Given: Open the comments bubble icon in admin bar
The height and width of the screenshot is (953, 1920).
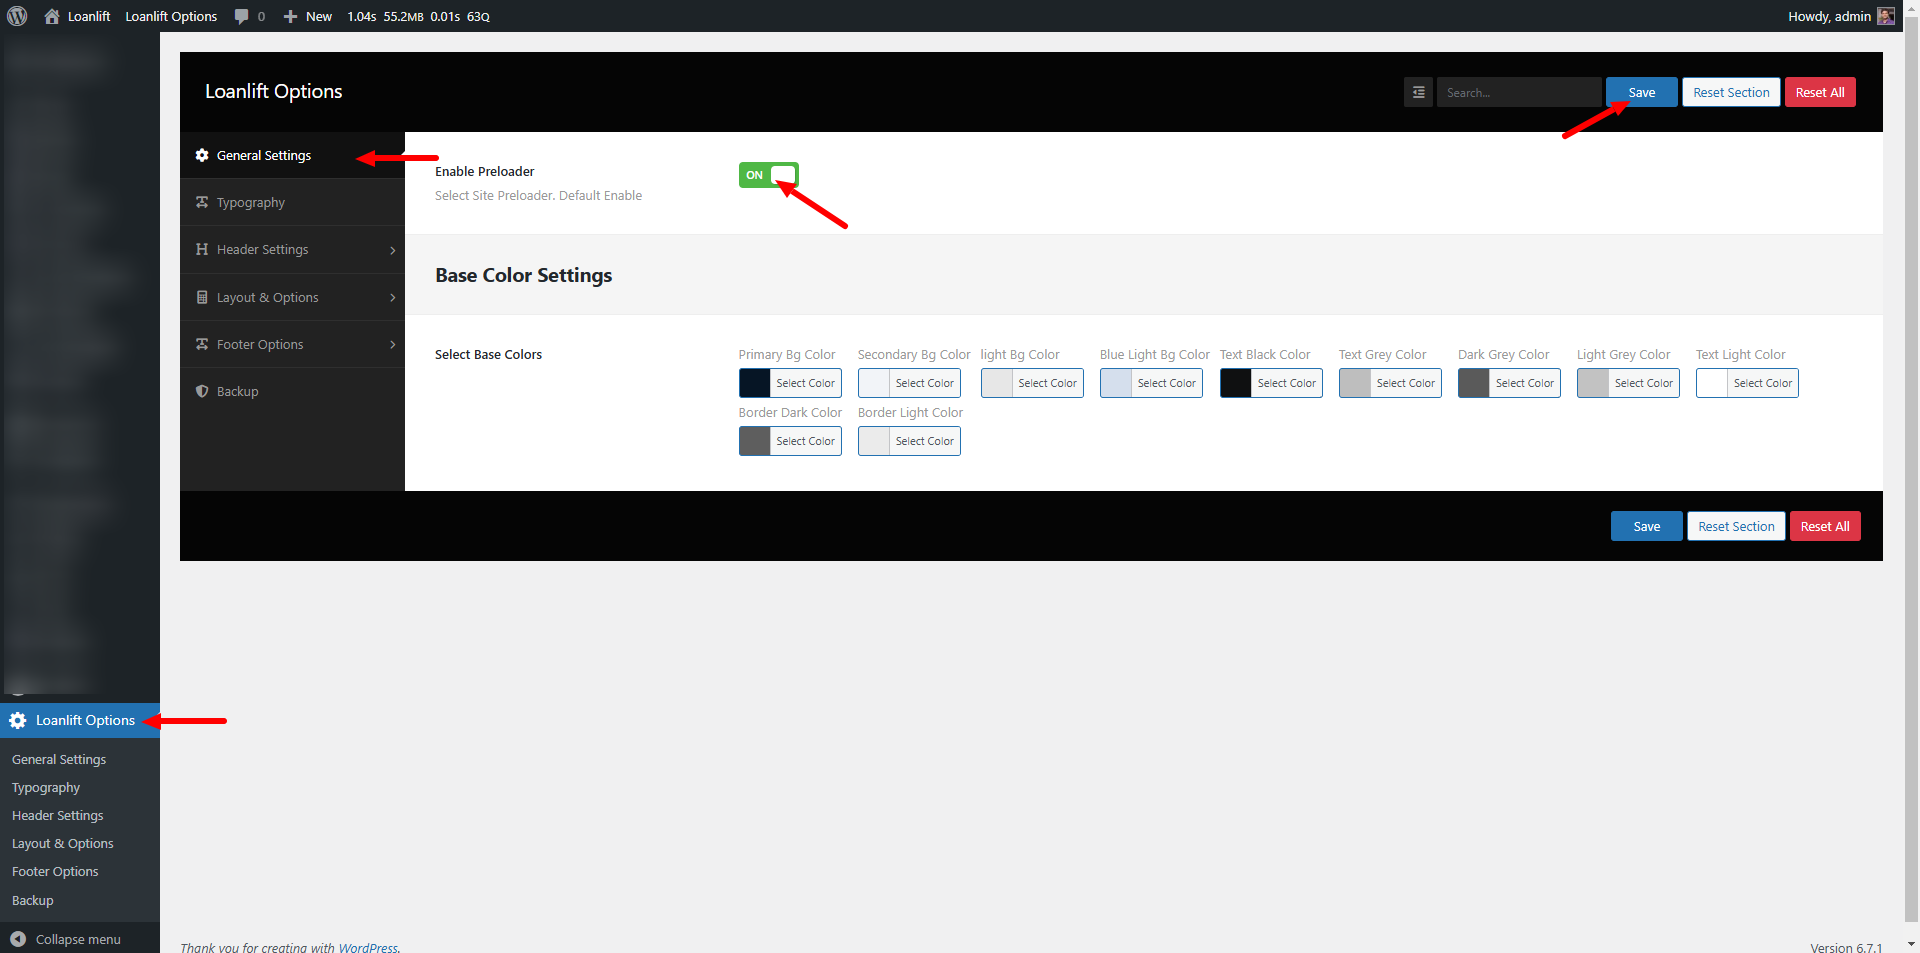Looking at the screenshot, I should tap(241, 16).
